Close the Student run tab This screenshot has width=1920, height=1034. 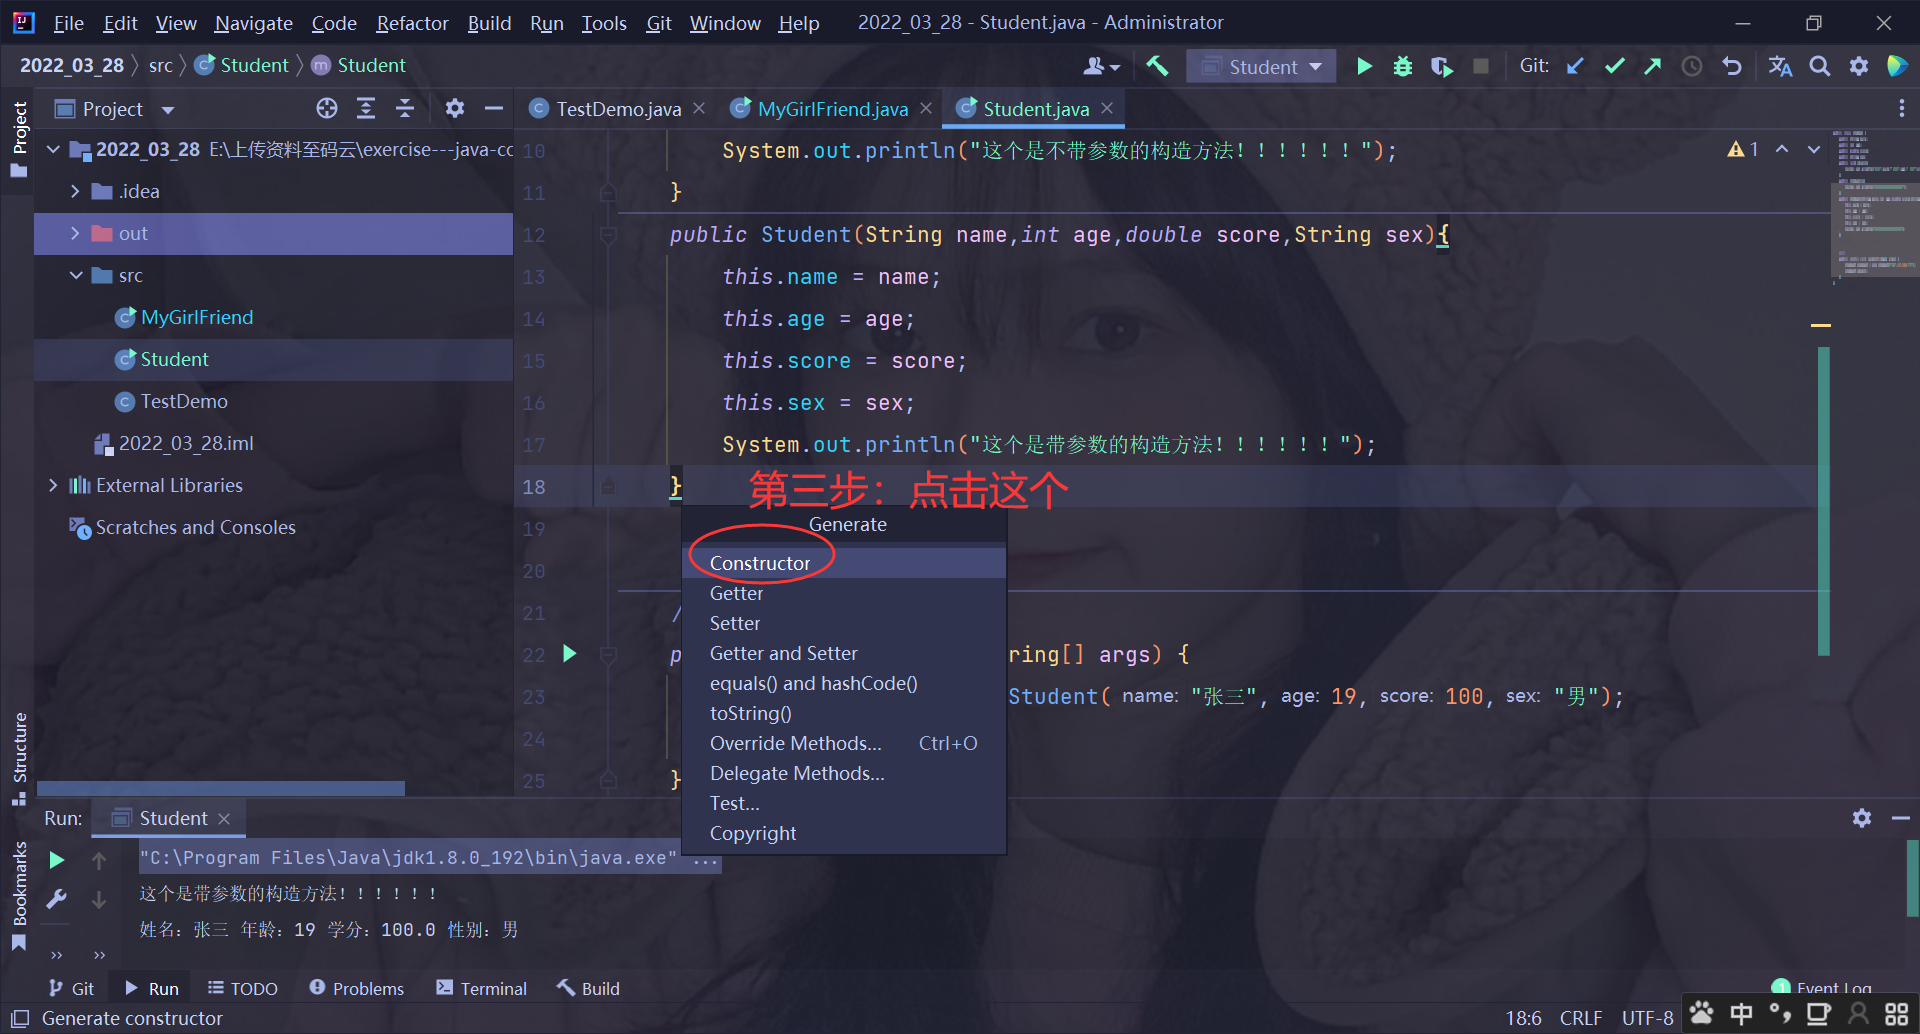(224, 818)
